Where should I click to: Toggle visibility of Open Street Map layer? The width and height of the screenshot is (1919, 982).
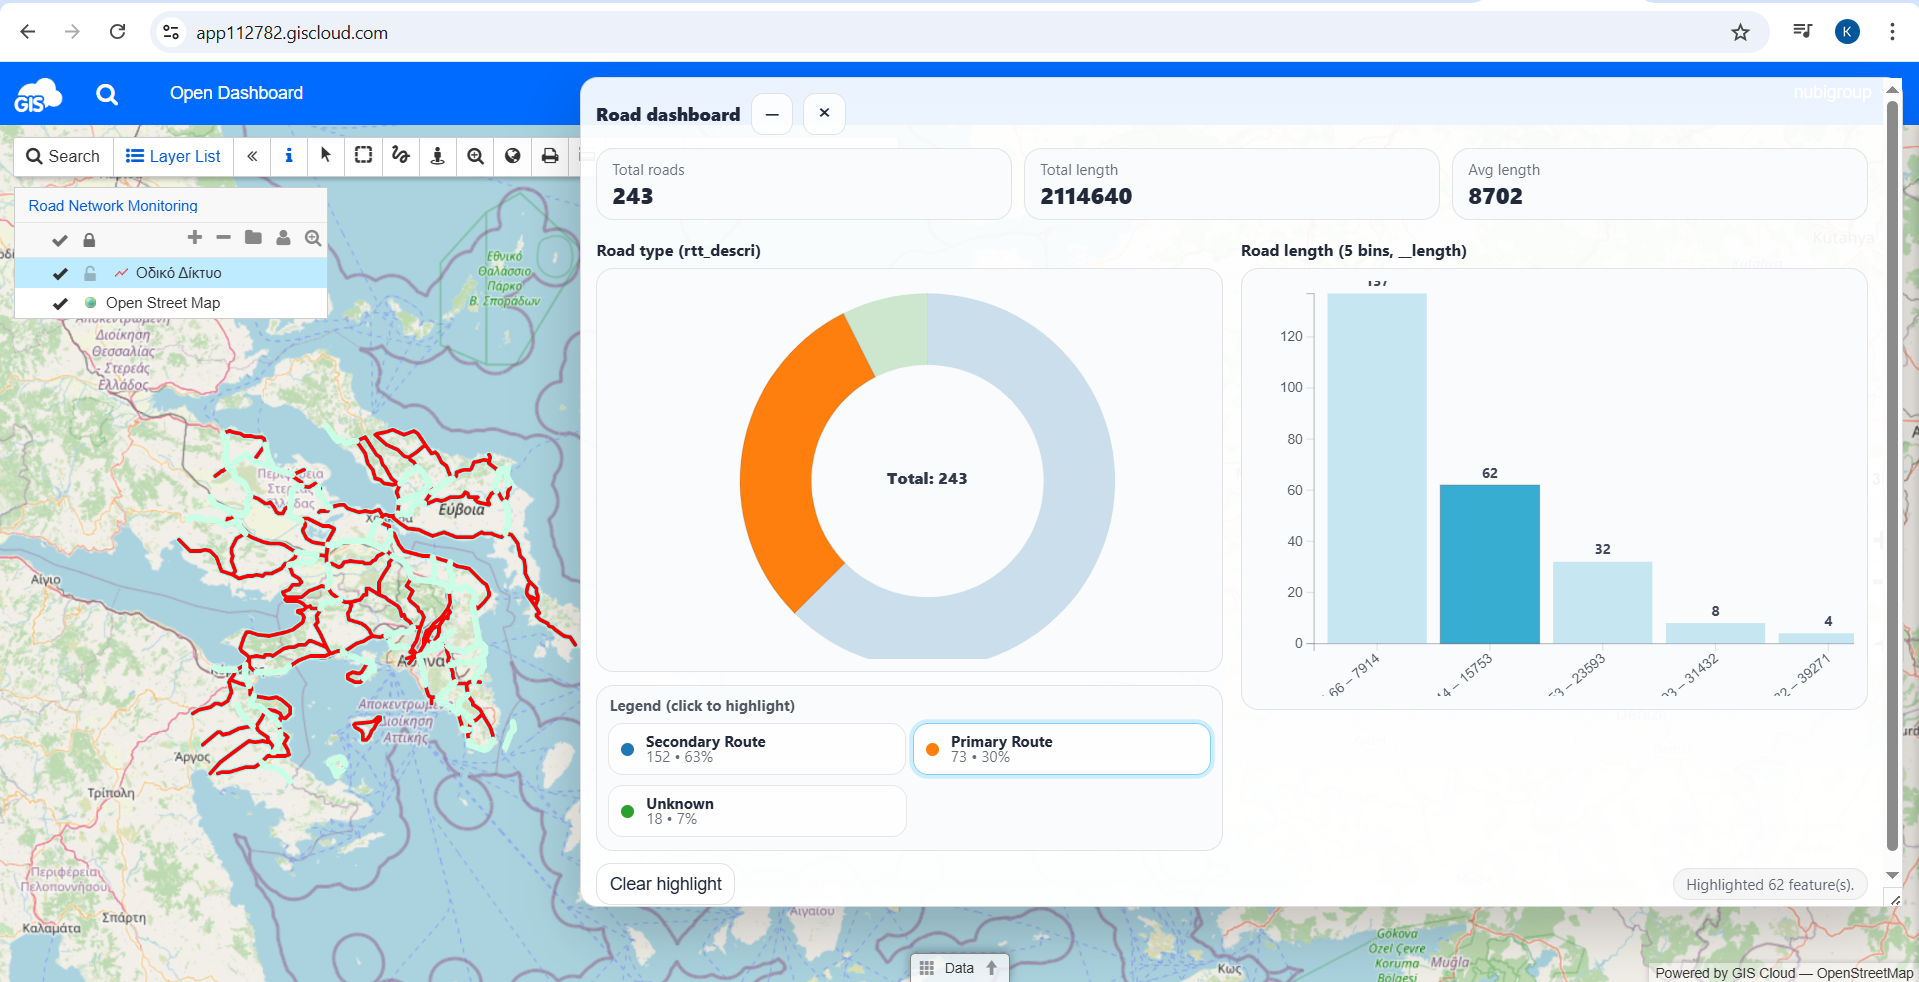coord(60,303)
